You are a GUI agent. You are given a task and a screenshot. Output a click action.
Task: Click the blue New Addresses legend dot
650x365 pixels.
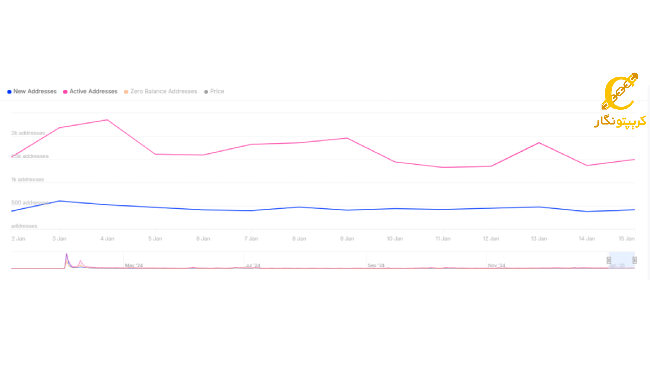[x=9, y=92]
